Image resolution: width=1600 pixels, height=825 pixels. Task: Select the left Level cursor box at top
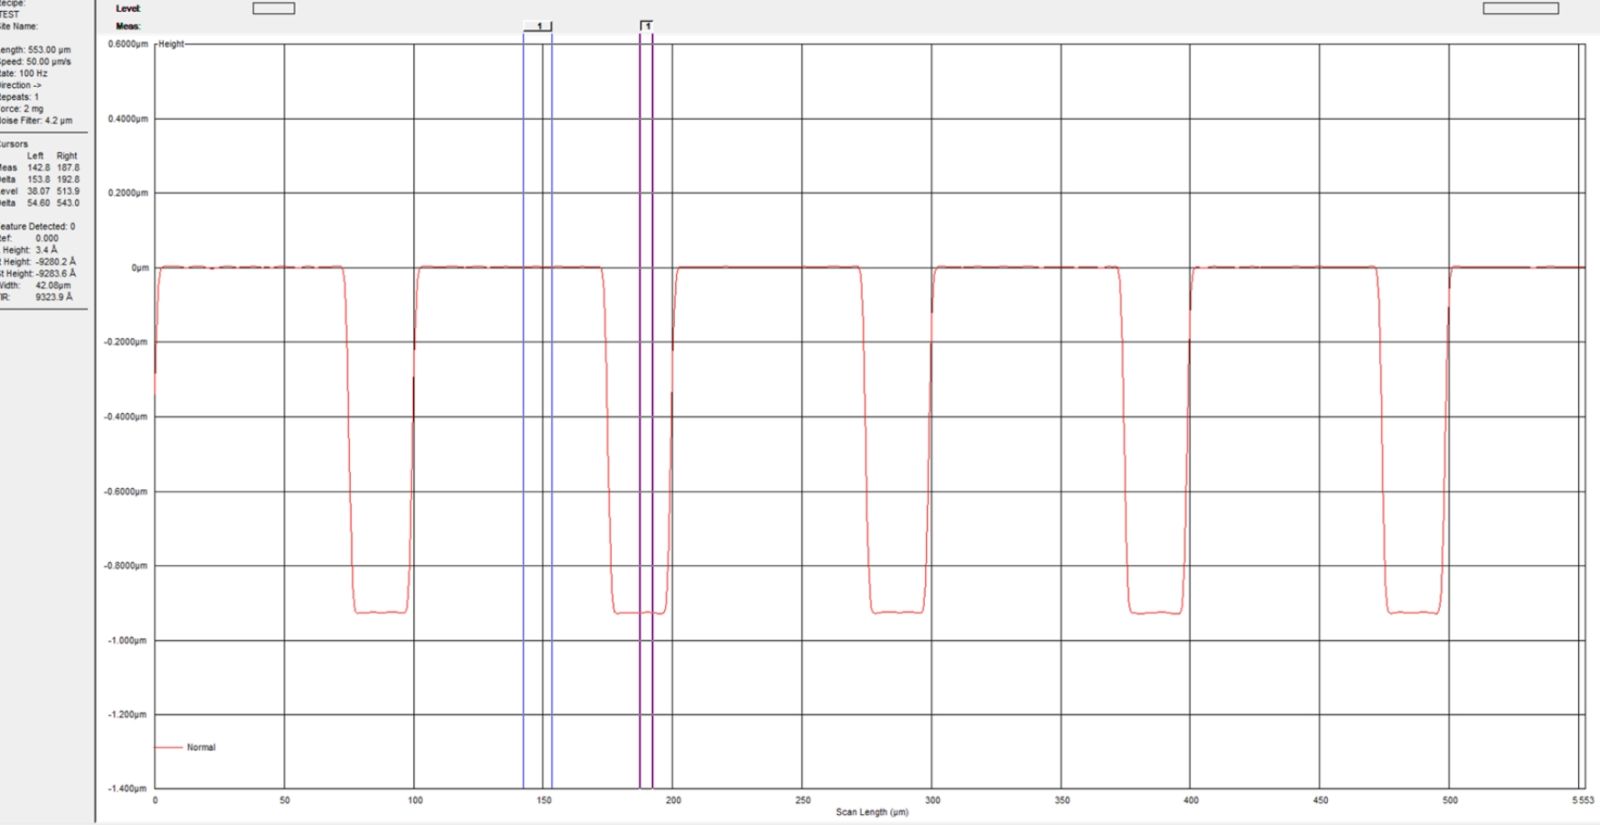click(273, 9)
